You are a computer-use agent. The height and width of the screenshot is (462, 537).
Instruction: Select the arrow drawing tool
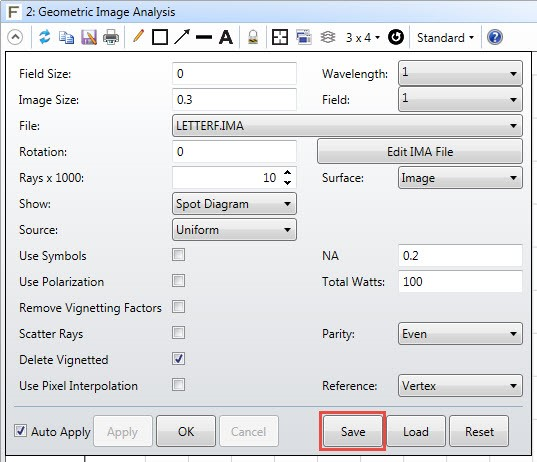click(182, 37)
